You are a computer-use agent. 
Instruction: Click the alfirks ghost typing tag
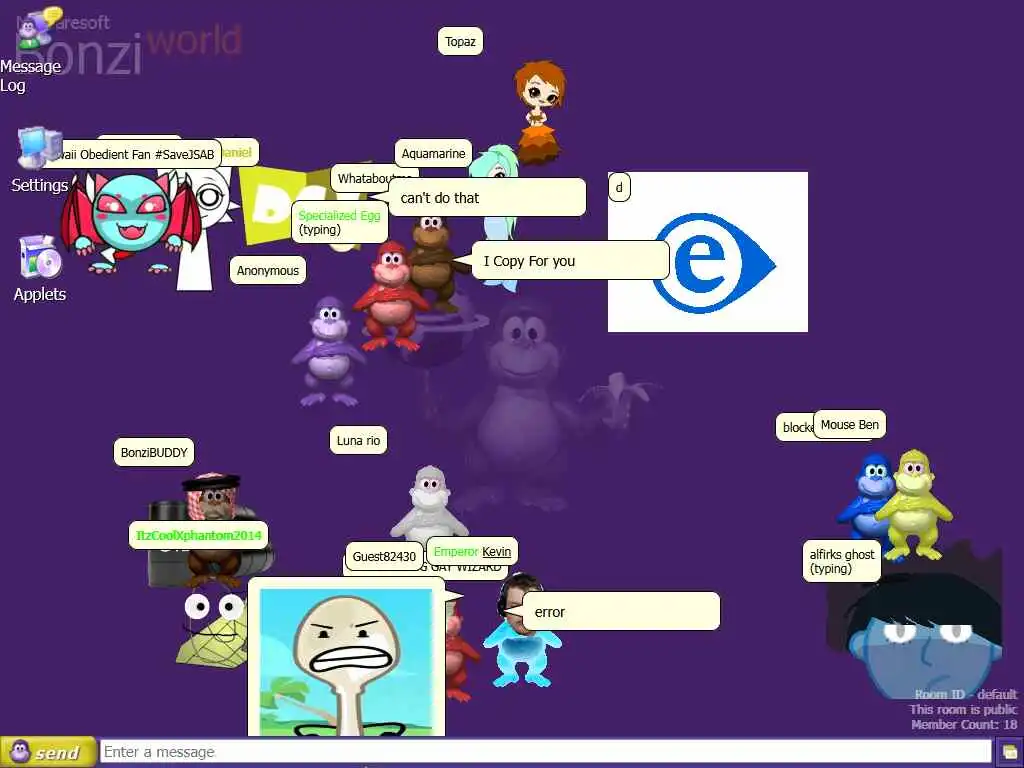click(842, 561)
